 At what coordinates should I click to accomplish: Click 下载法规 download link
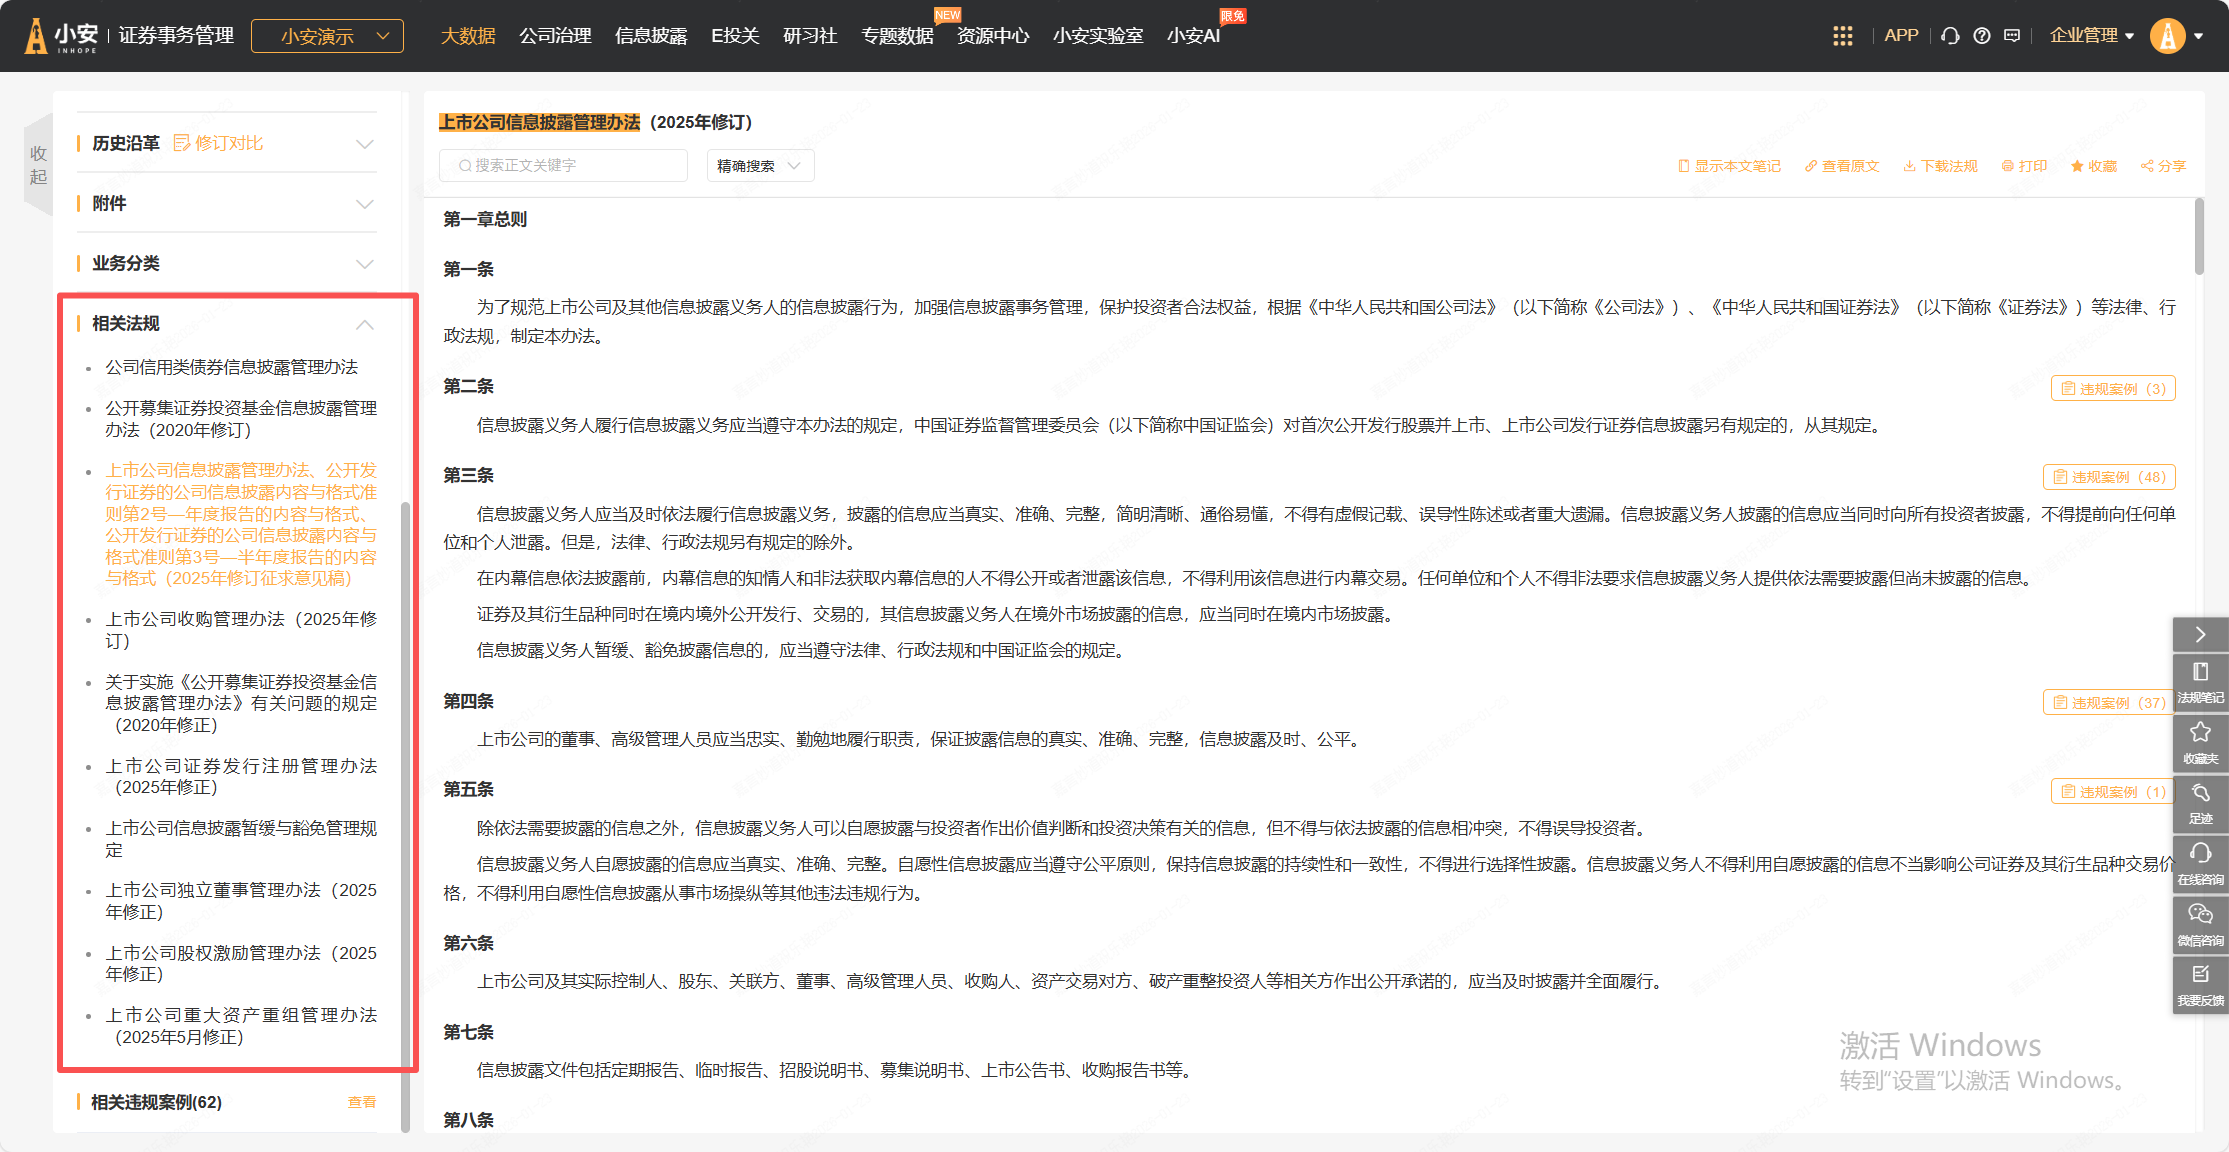1940,166
